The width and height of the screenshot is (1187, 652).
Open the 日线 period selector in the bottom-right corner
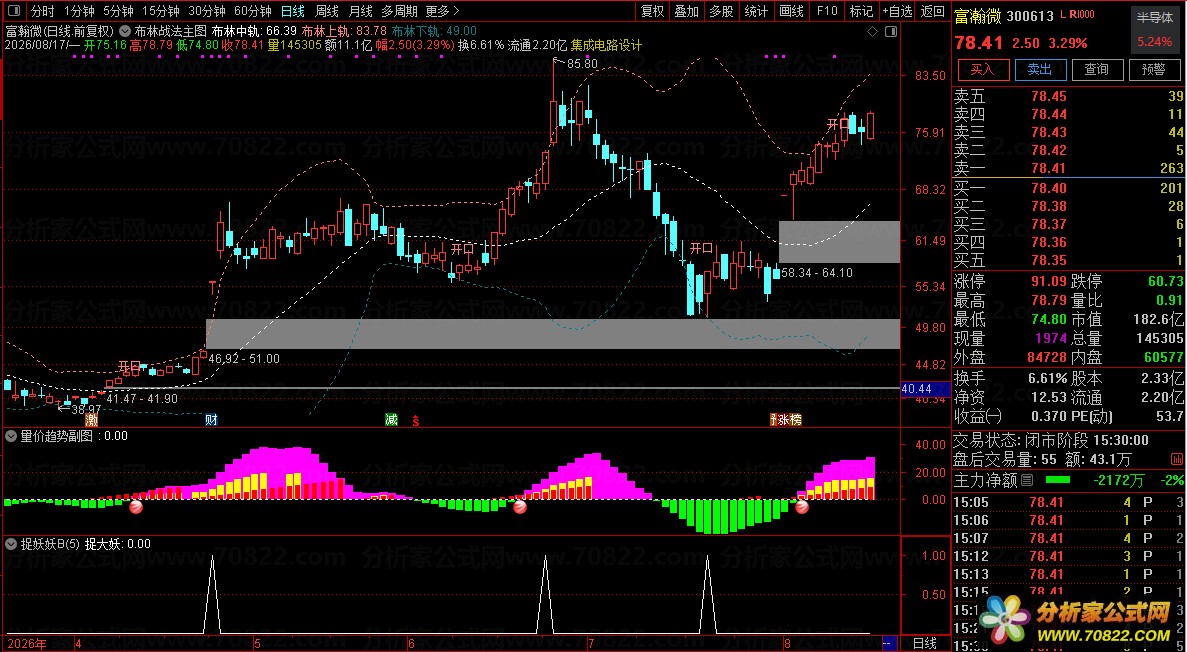tap(925, 643)
